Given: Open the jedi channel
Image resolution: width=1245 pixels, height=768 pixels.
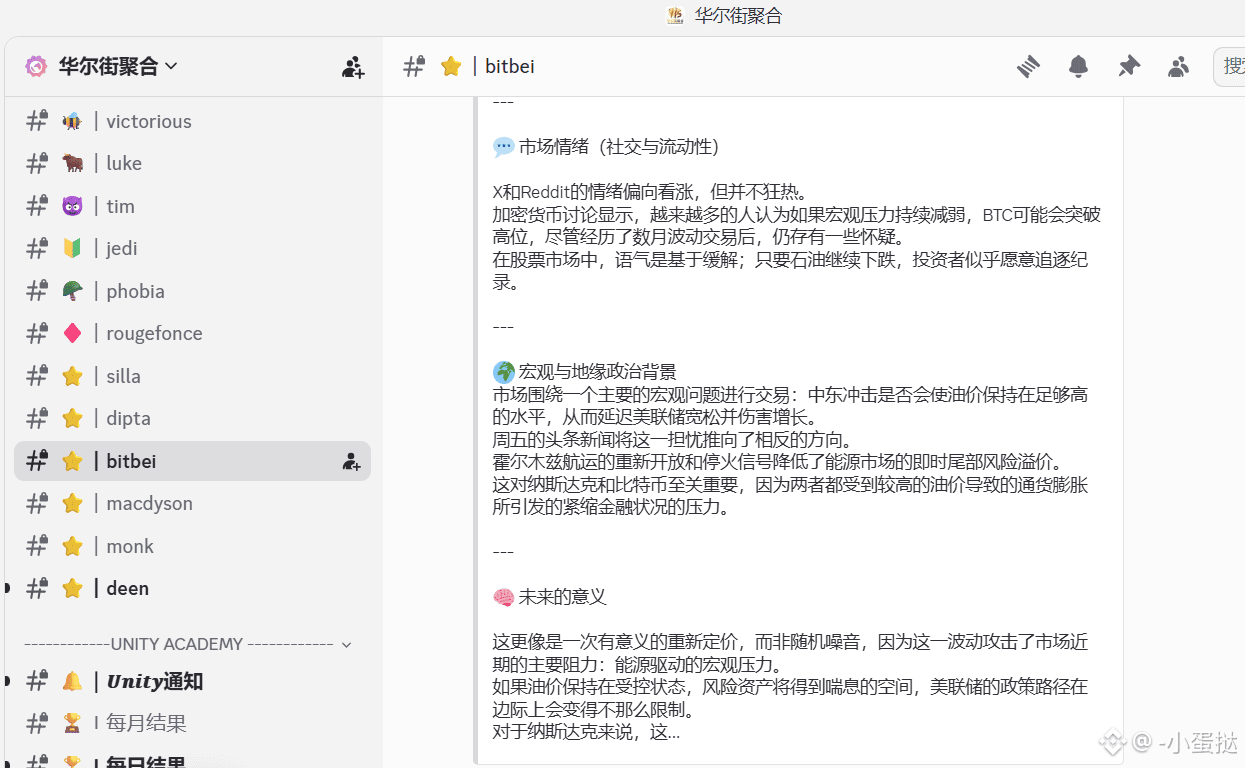Looking at the screenshot, I should (192, 248).
